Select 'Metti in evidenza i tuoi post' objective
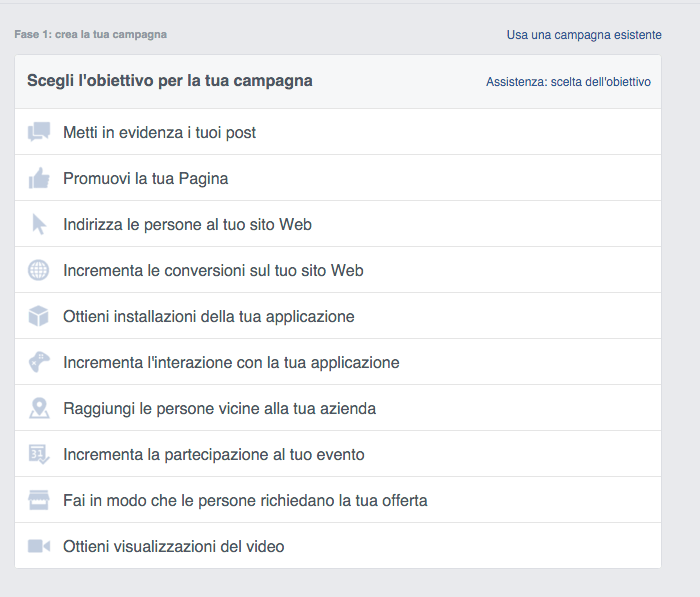Image resolution: width=700 pixels, height=597 pixels. [159, 132]
